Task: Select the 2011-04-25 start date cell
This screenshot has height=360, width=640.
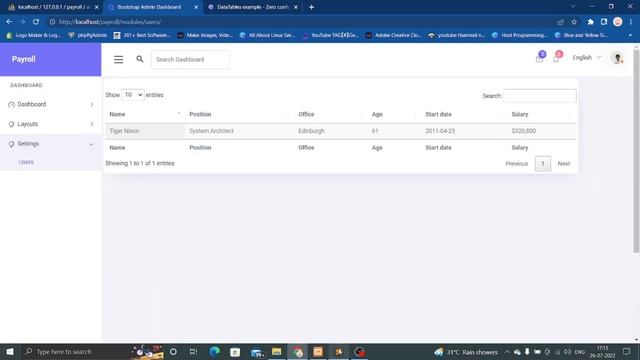Action: [x=464, y=131]
